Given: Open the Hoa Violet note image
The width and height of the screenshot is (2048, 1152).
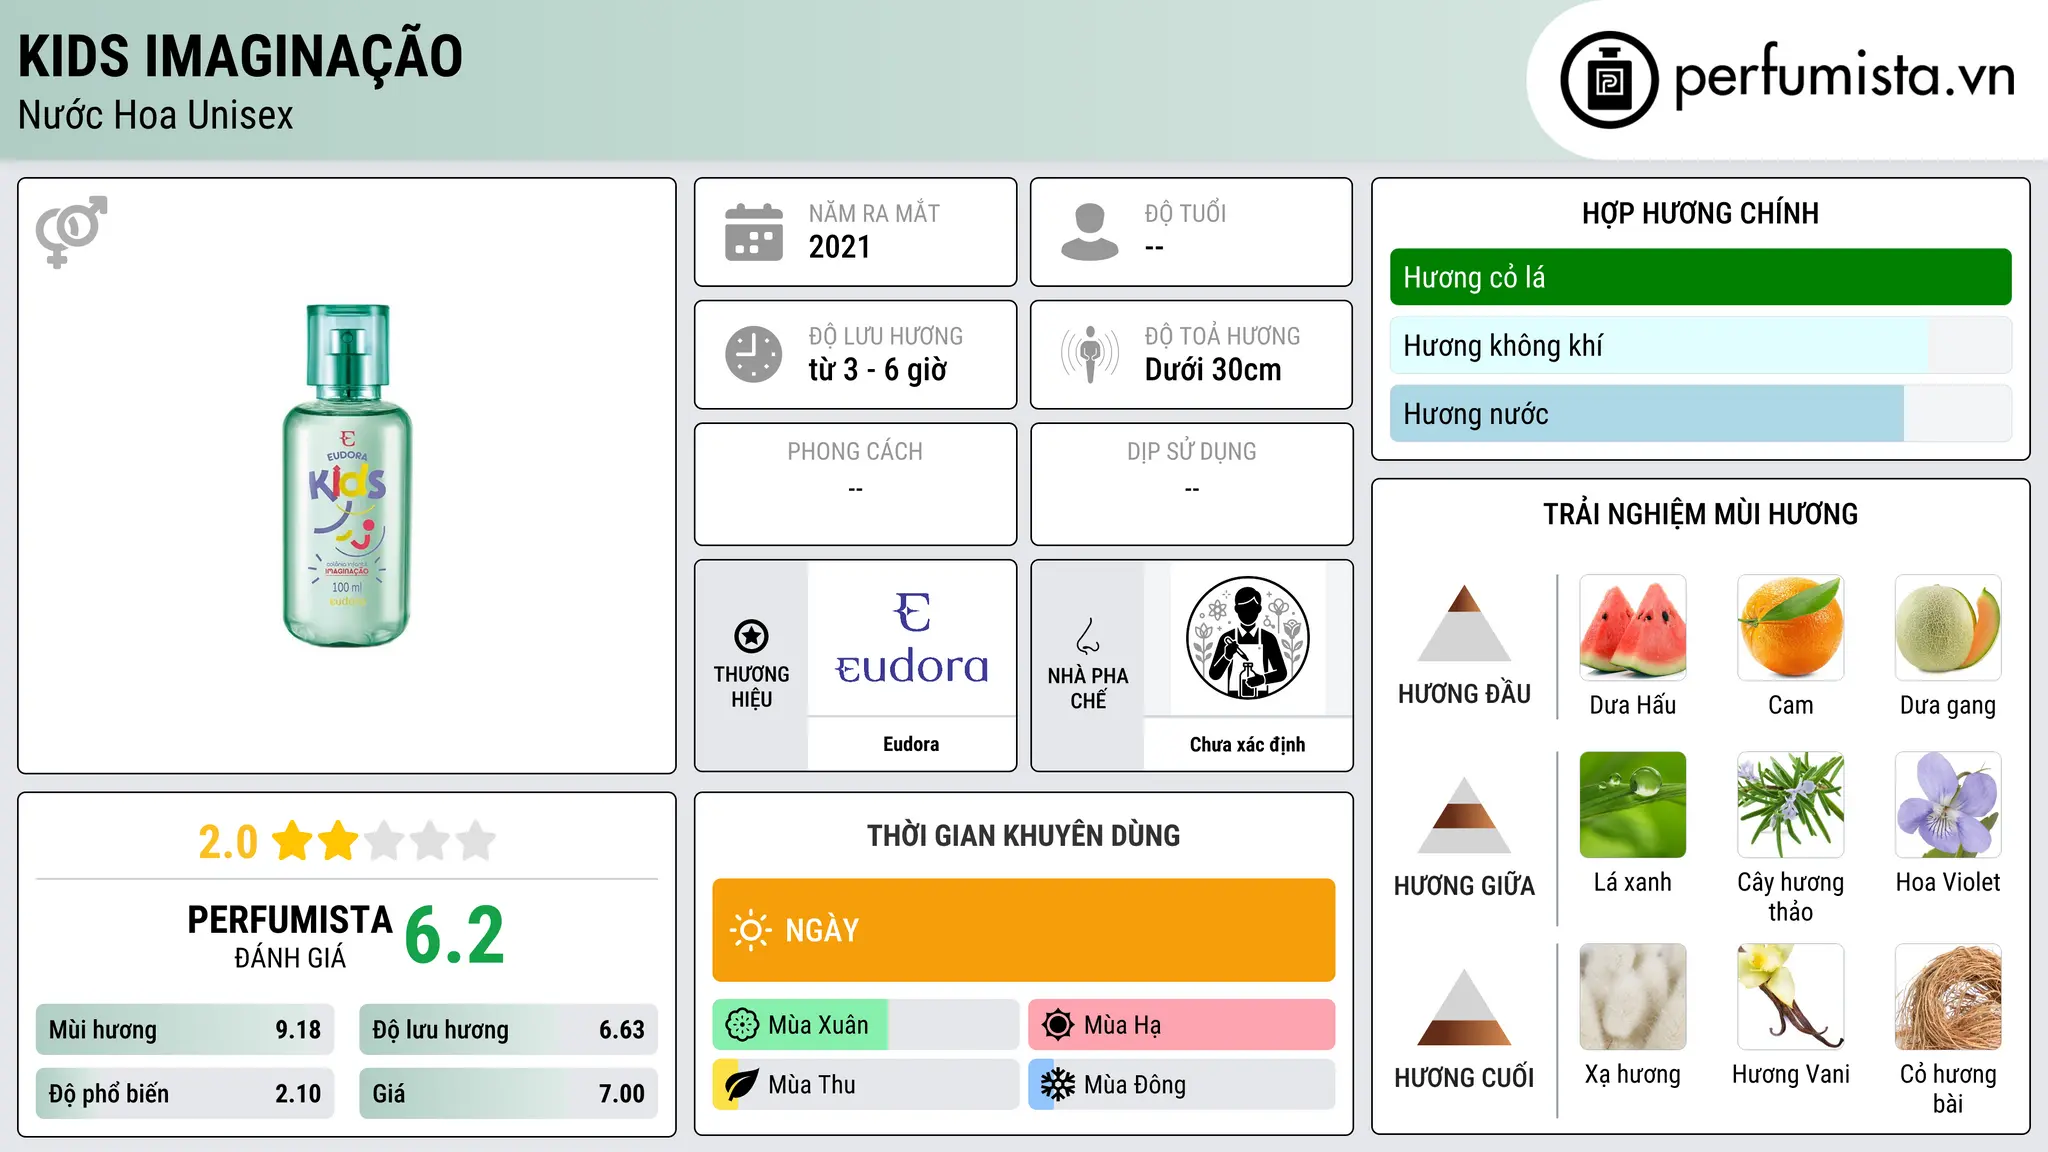Looking at the screenshot, I should [1948, 804].
